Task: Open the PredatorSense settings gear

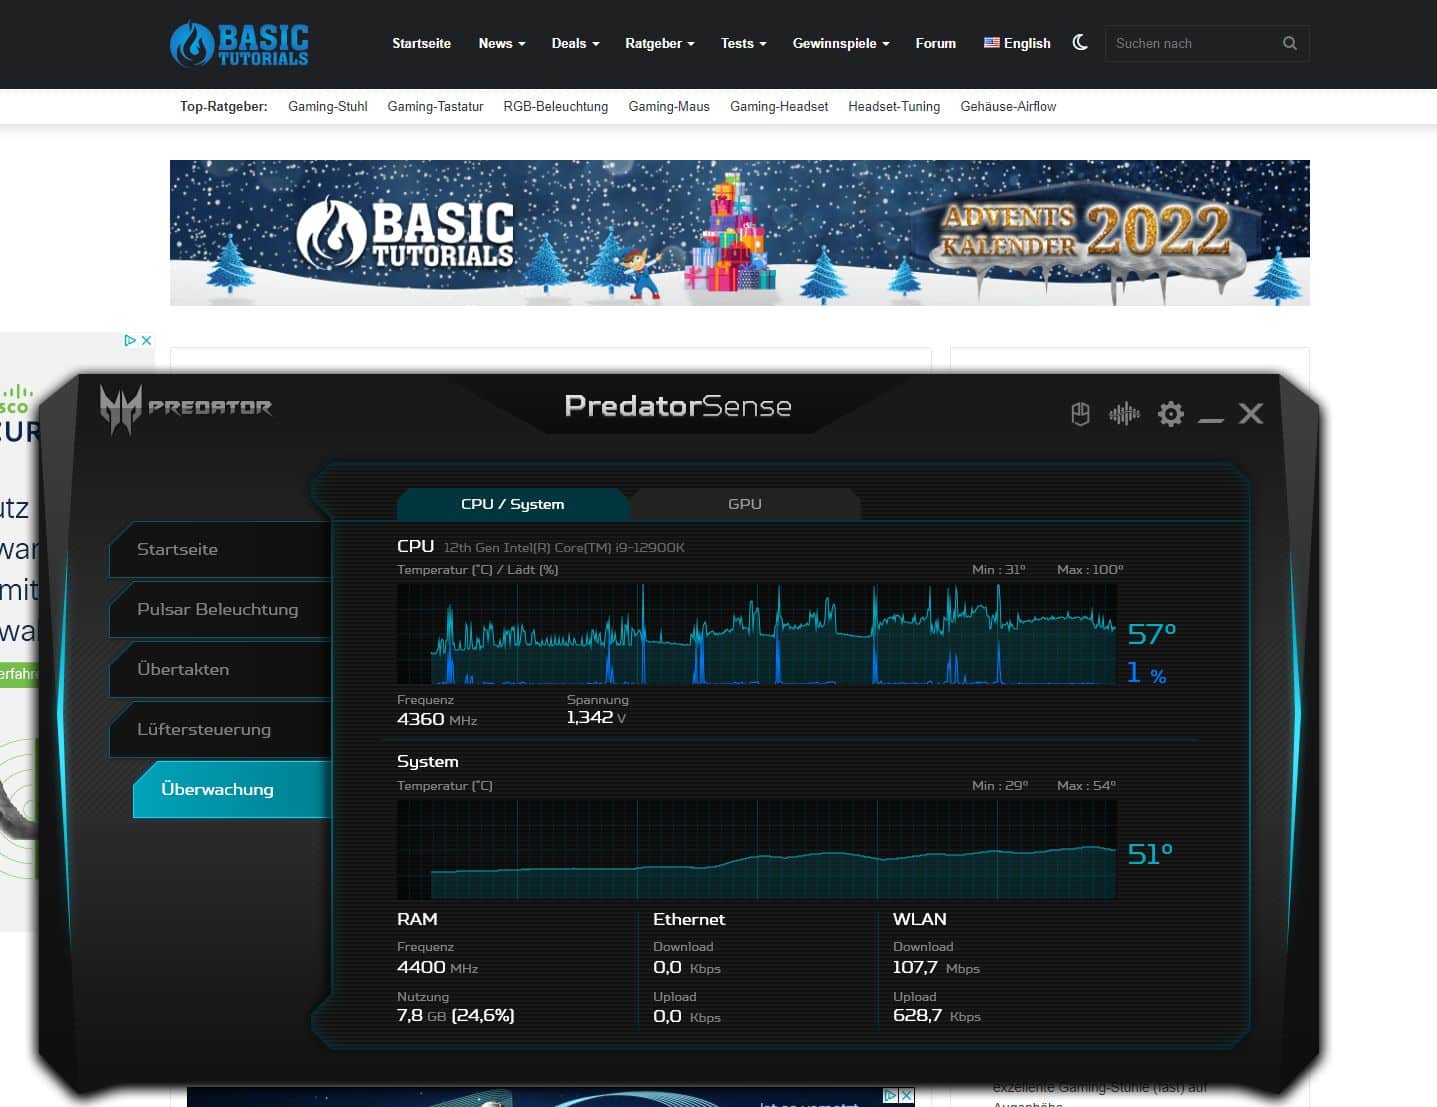Action: click(1170, 414)
